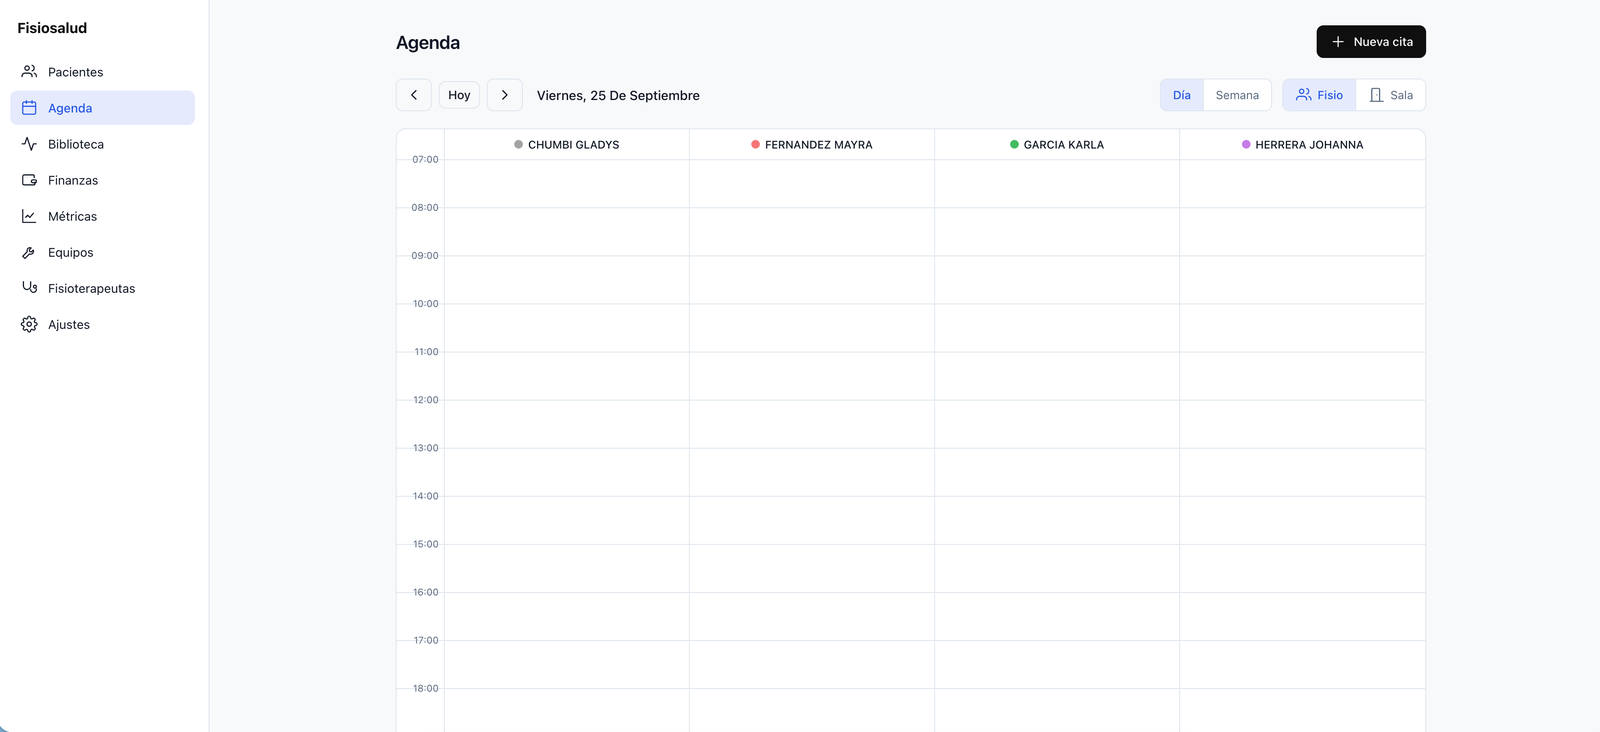Image resolution: width=1600 pixels, height=732 pixels.
Task: Open the Métricas section
Action: (x=102, y=216)
